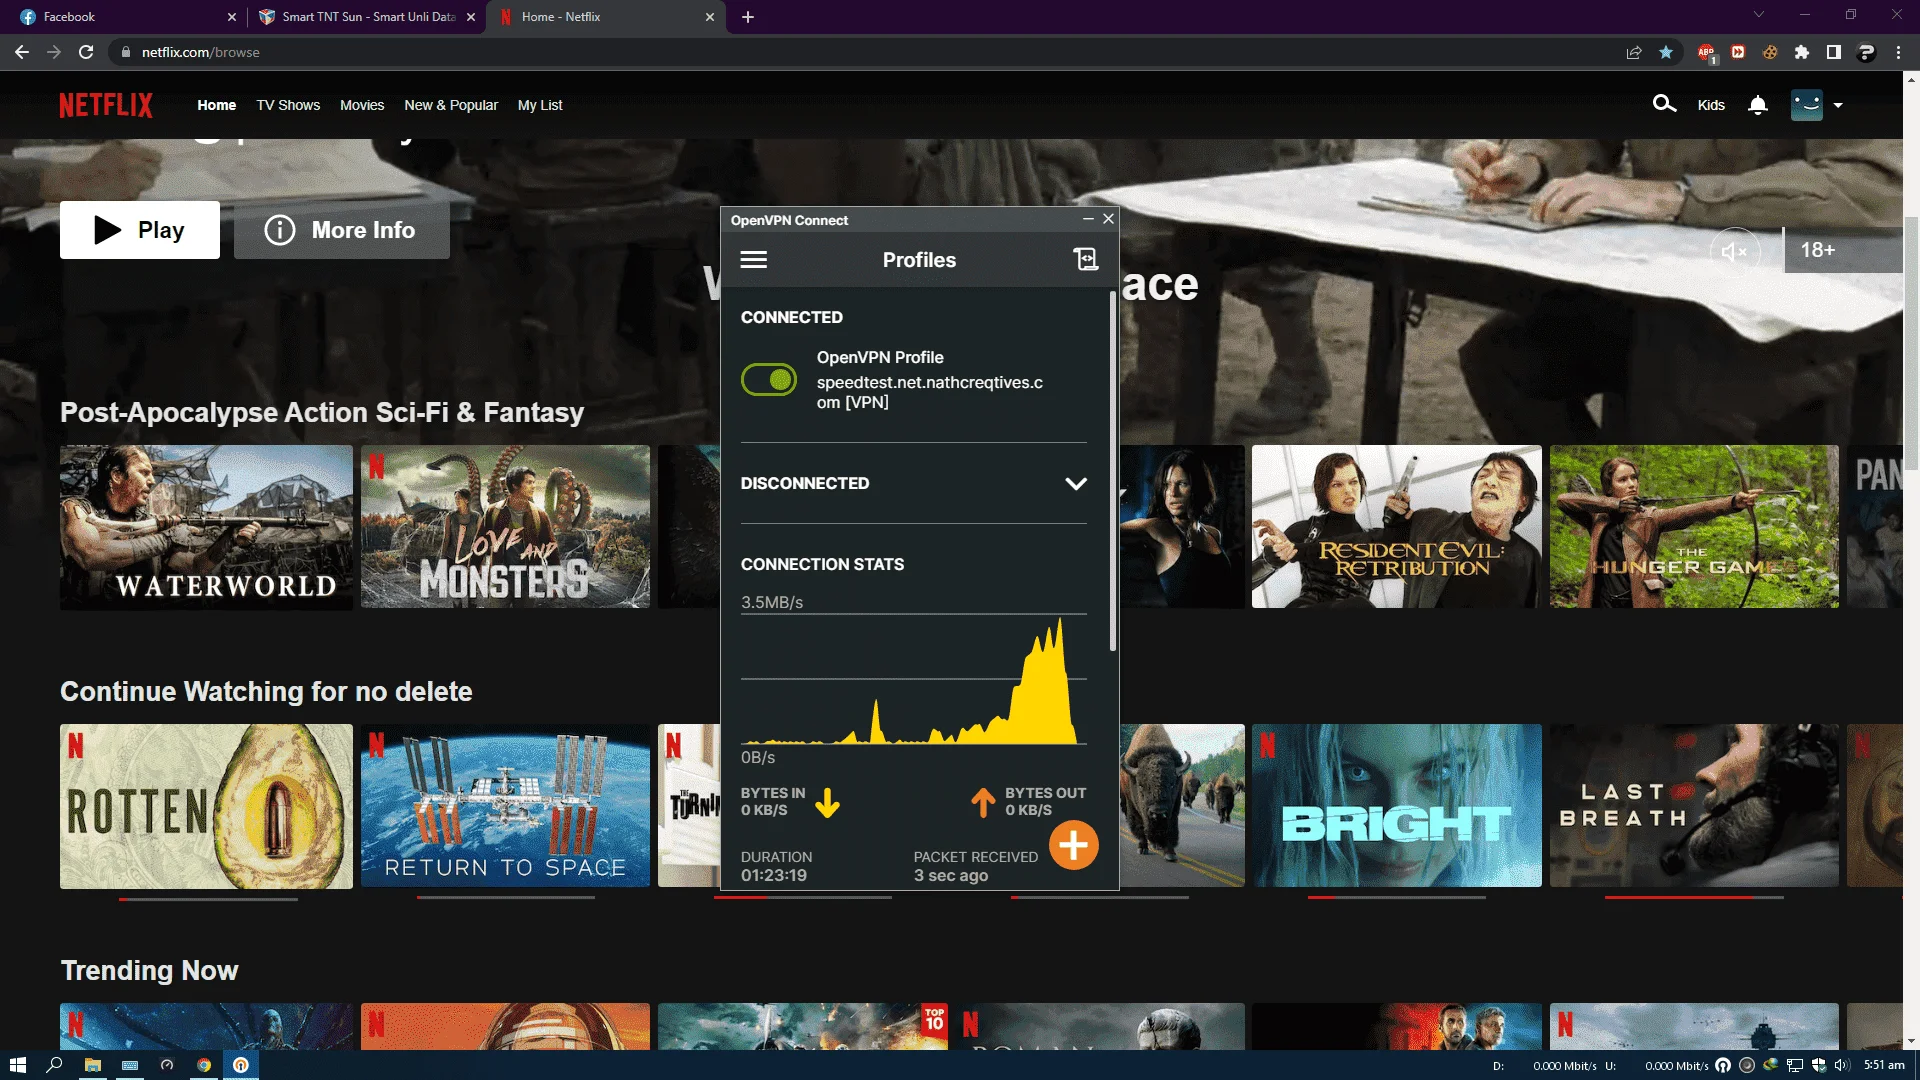
Task: Open the Extensions puzzle piece menu
Action: [1802, 52]
